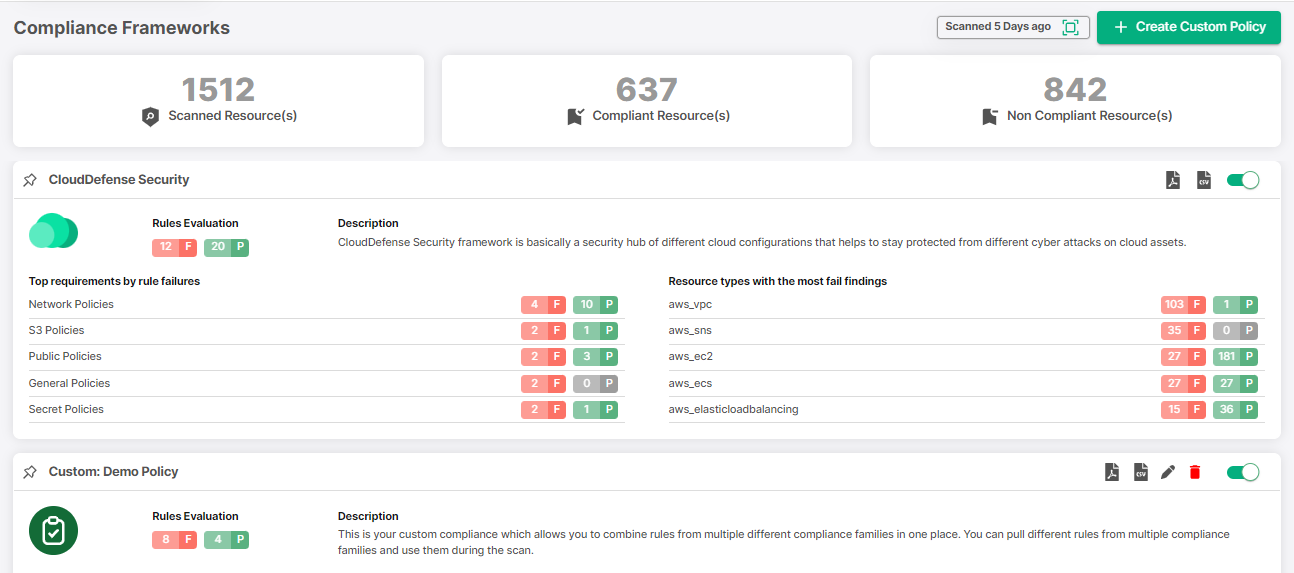Click the 3 P badge for Public Policies

[x=595, y=357]
